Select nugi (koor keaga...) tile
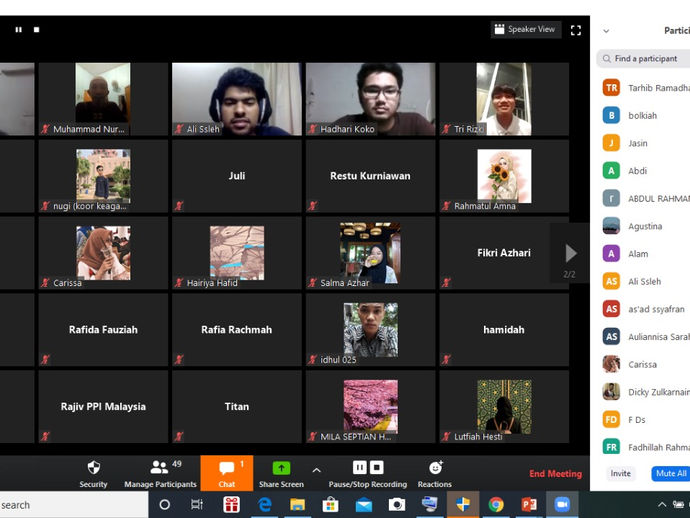The image size is (690, 518). click(103, 176)
